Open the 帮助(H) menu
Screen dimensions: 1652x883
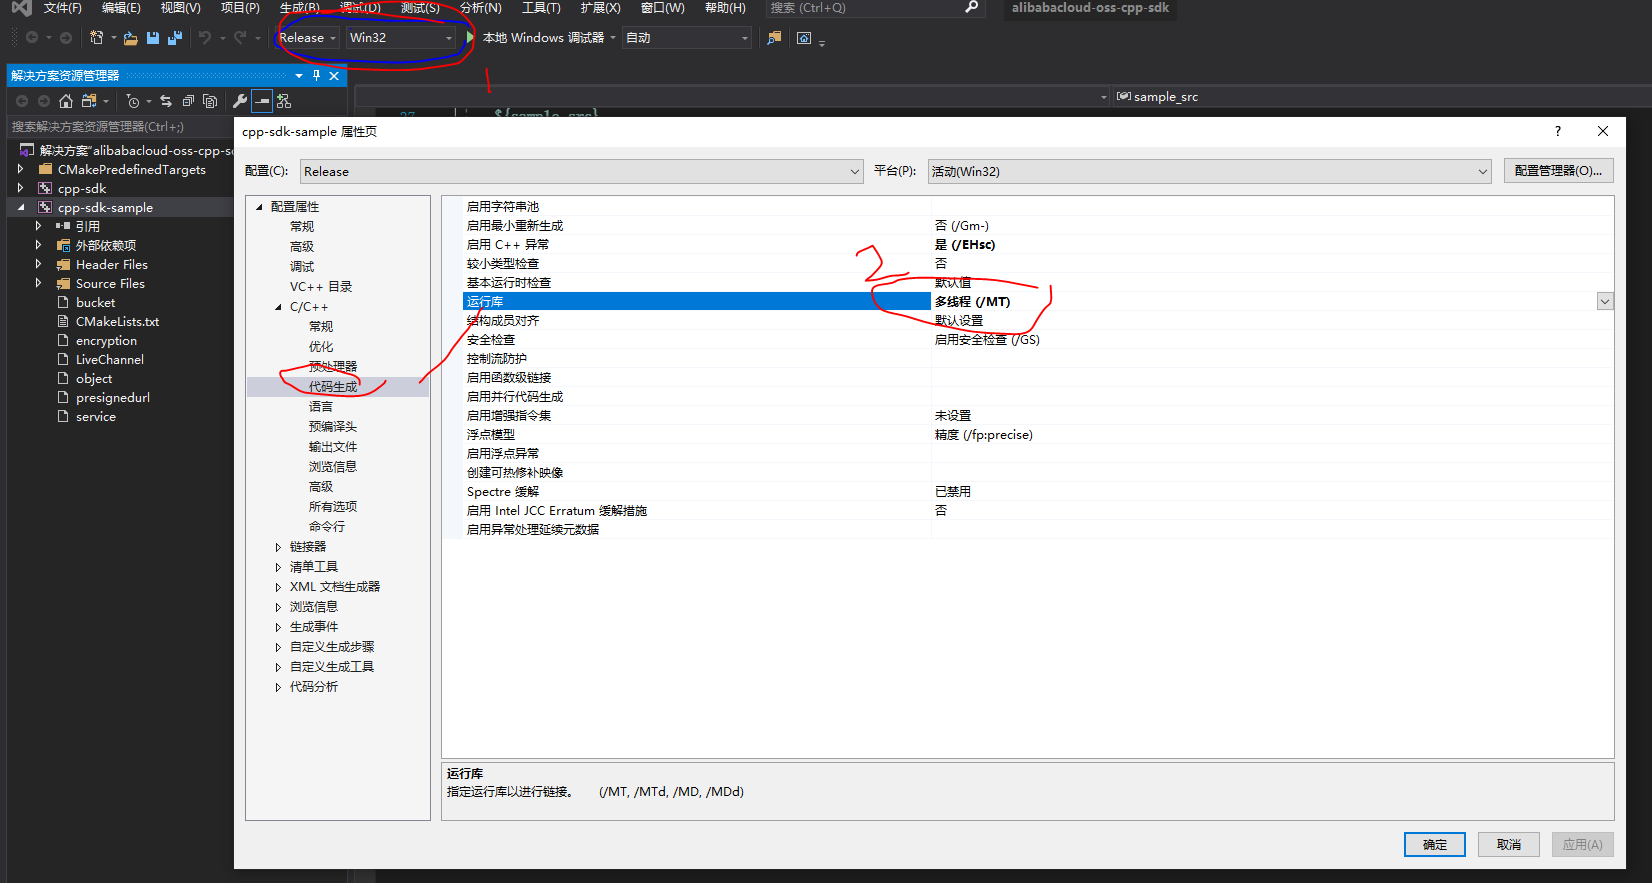pyautogui.click(x=725, y=8)
